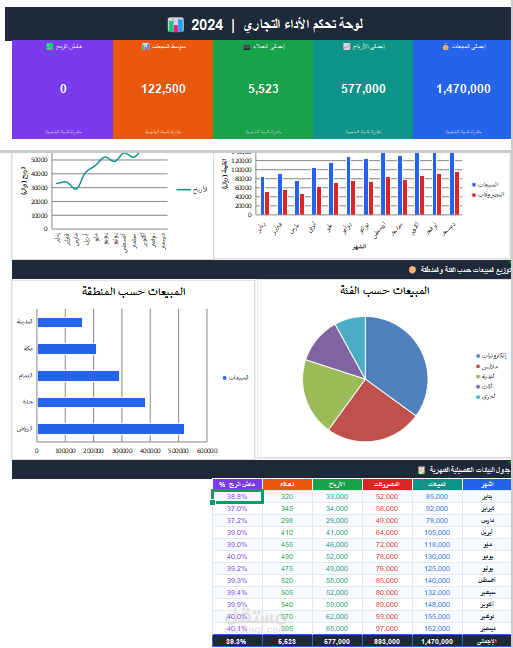
Task: Select cell with value 33,000
Action: 337,497
